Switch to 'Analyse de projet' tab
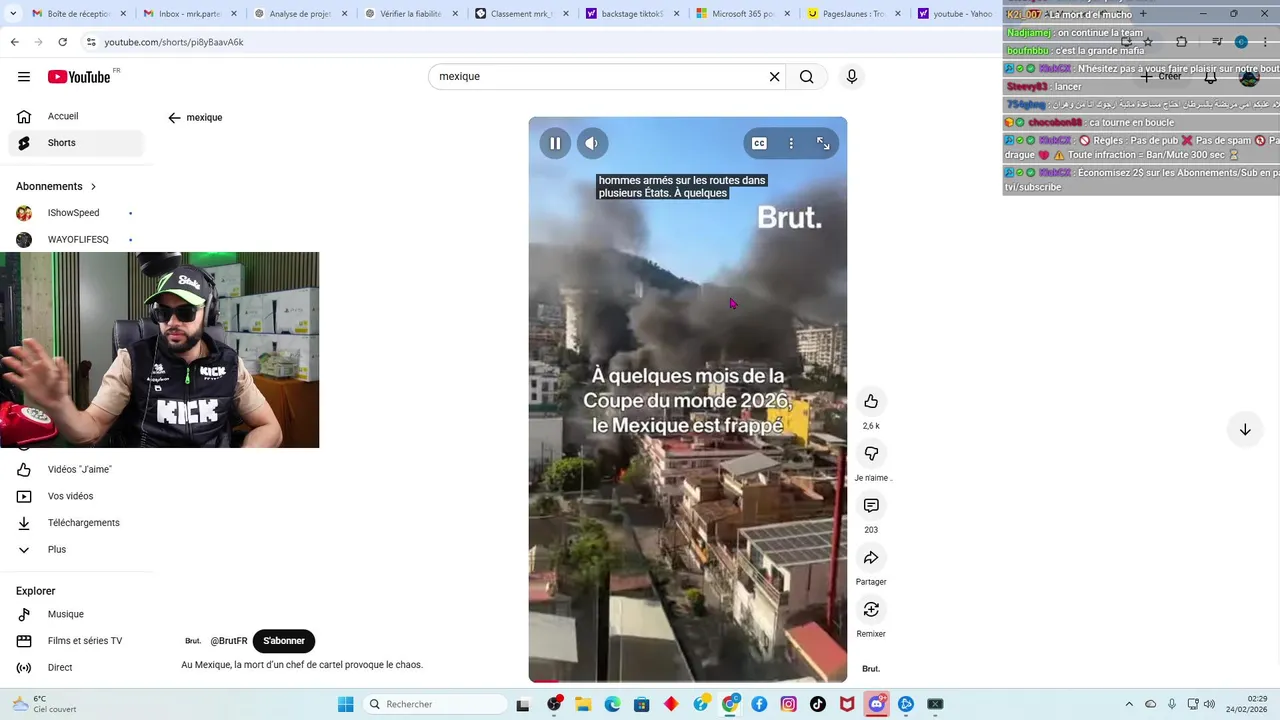 click(300, 14)
